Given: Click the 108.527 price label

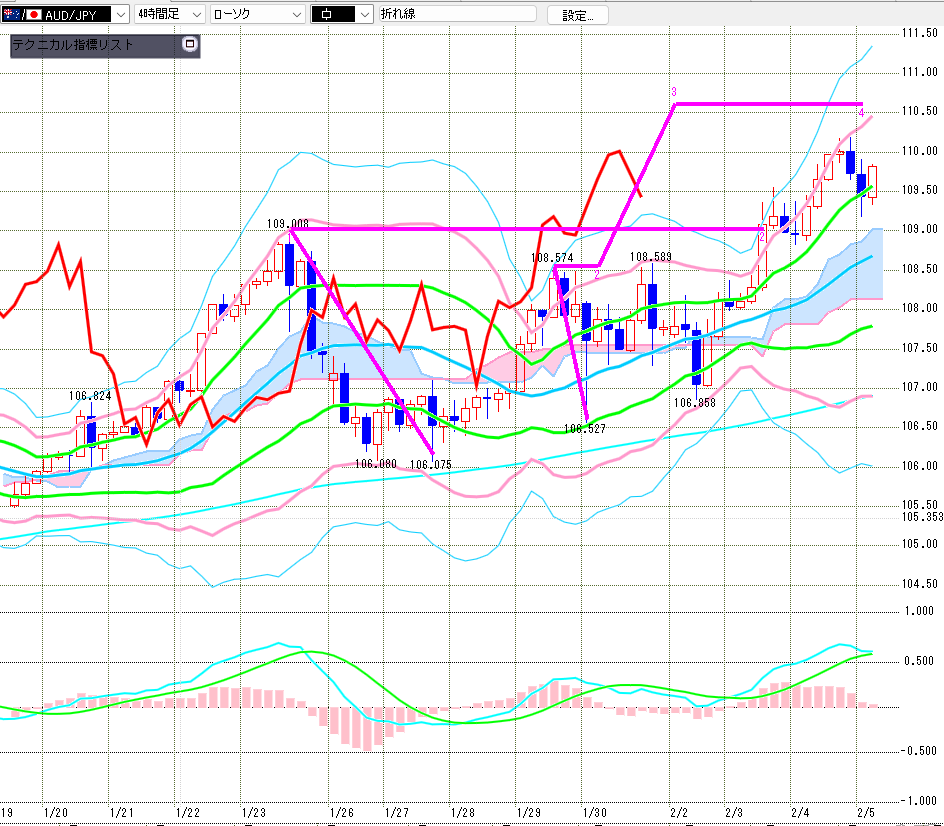Looking at the screenshot, I should click(586, 428).
